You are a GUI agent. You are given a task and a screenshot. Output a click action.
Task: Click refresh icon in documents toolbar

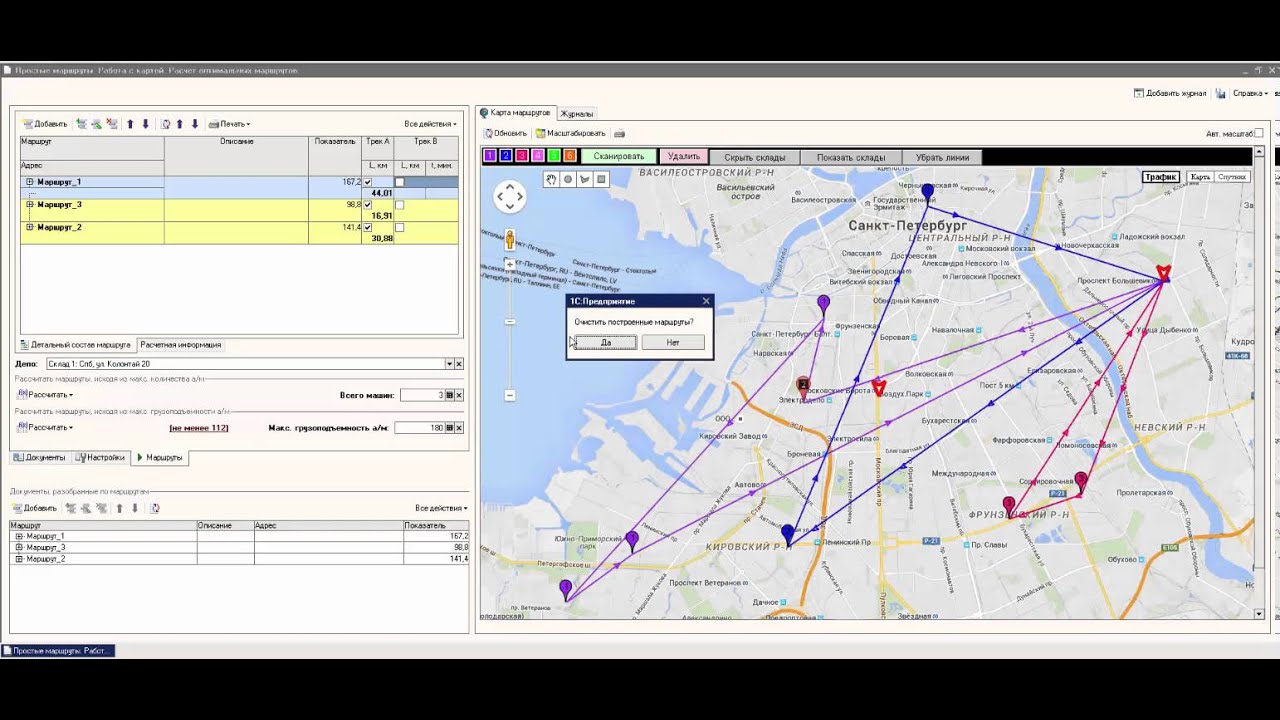tap(155, 508)
